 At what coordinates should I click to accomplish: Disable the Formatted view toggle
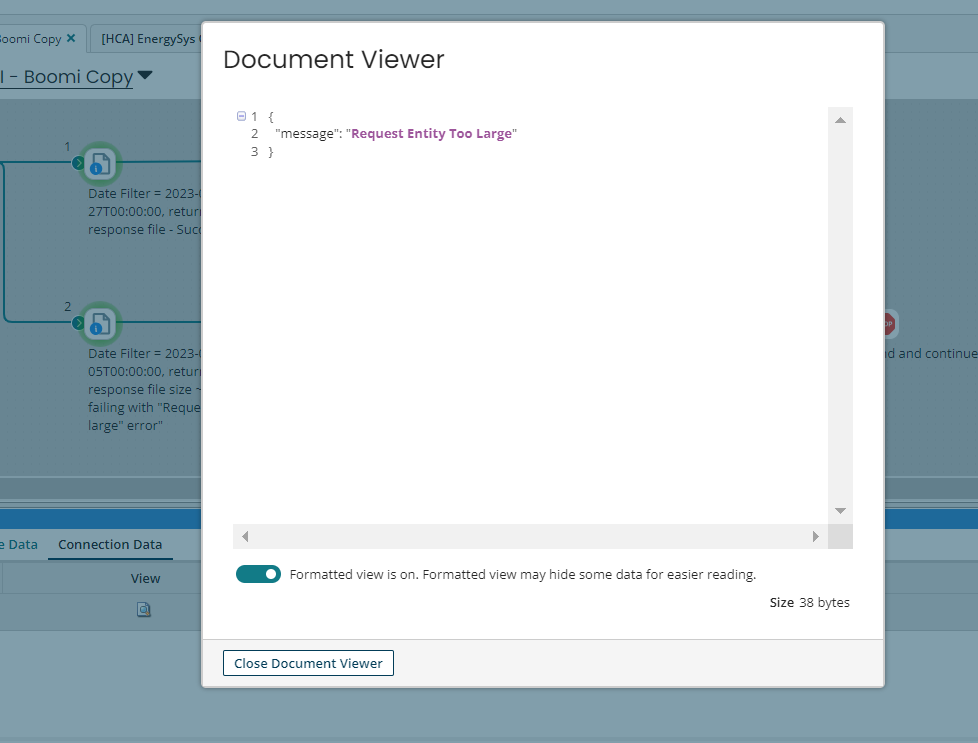[258, 574]
